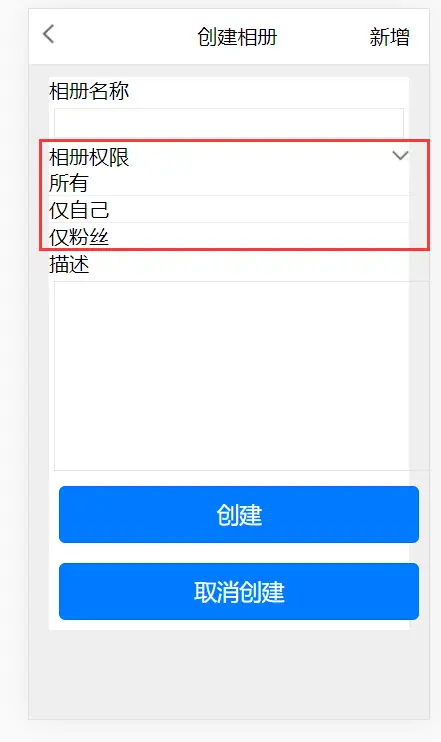Choose the 仅自己 permission option
441x742 pixels.
point(79,210)
